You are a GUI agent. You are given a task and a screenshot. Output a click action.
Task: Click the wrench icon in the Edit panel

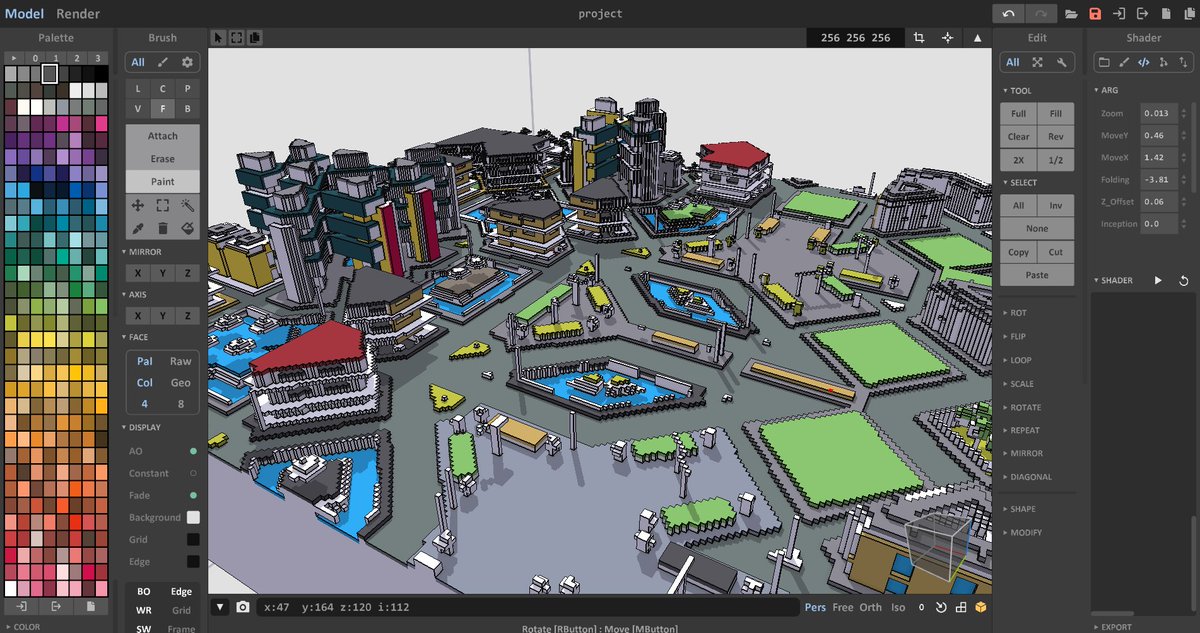tap(1063, 62)
